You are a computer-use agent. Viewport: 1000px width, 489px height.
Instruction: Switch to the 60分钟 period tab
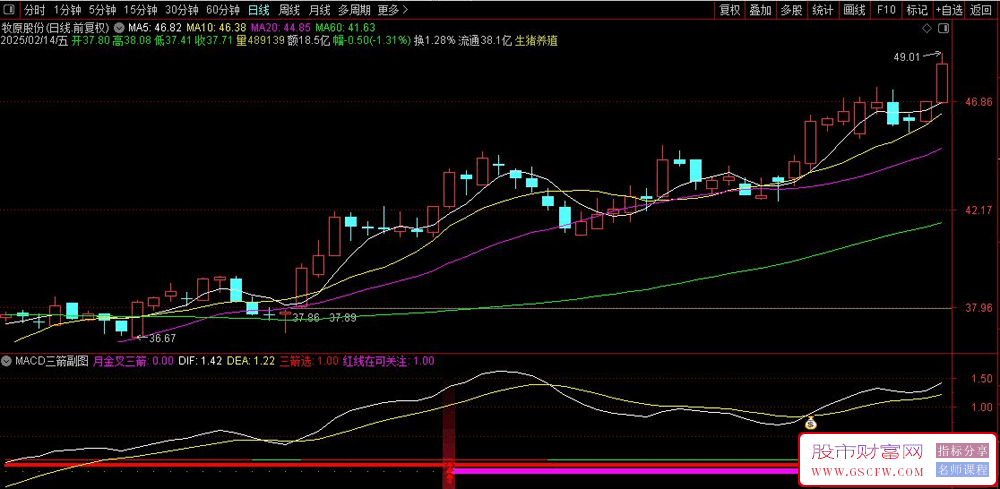pos(222,10)
